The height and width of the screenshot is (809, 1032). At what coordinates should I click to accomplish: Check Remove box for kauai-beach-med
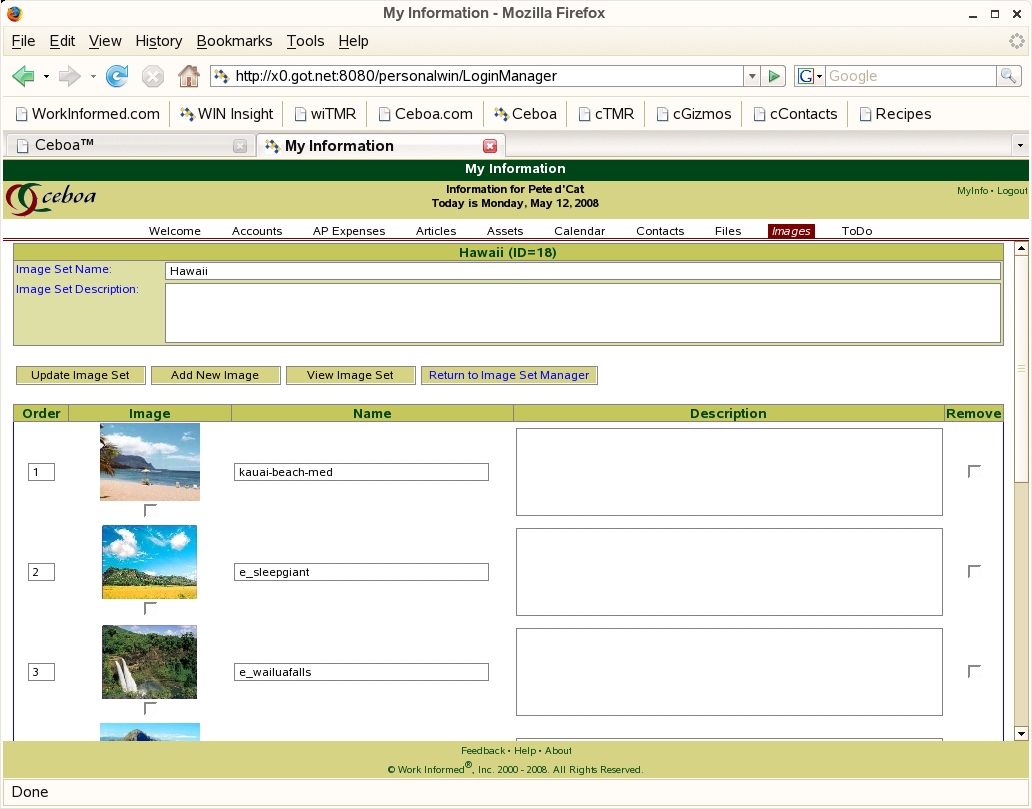pos(974,471)
